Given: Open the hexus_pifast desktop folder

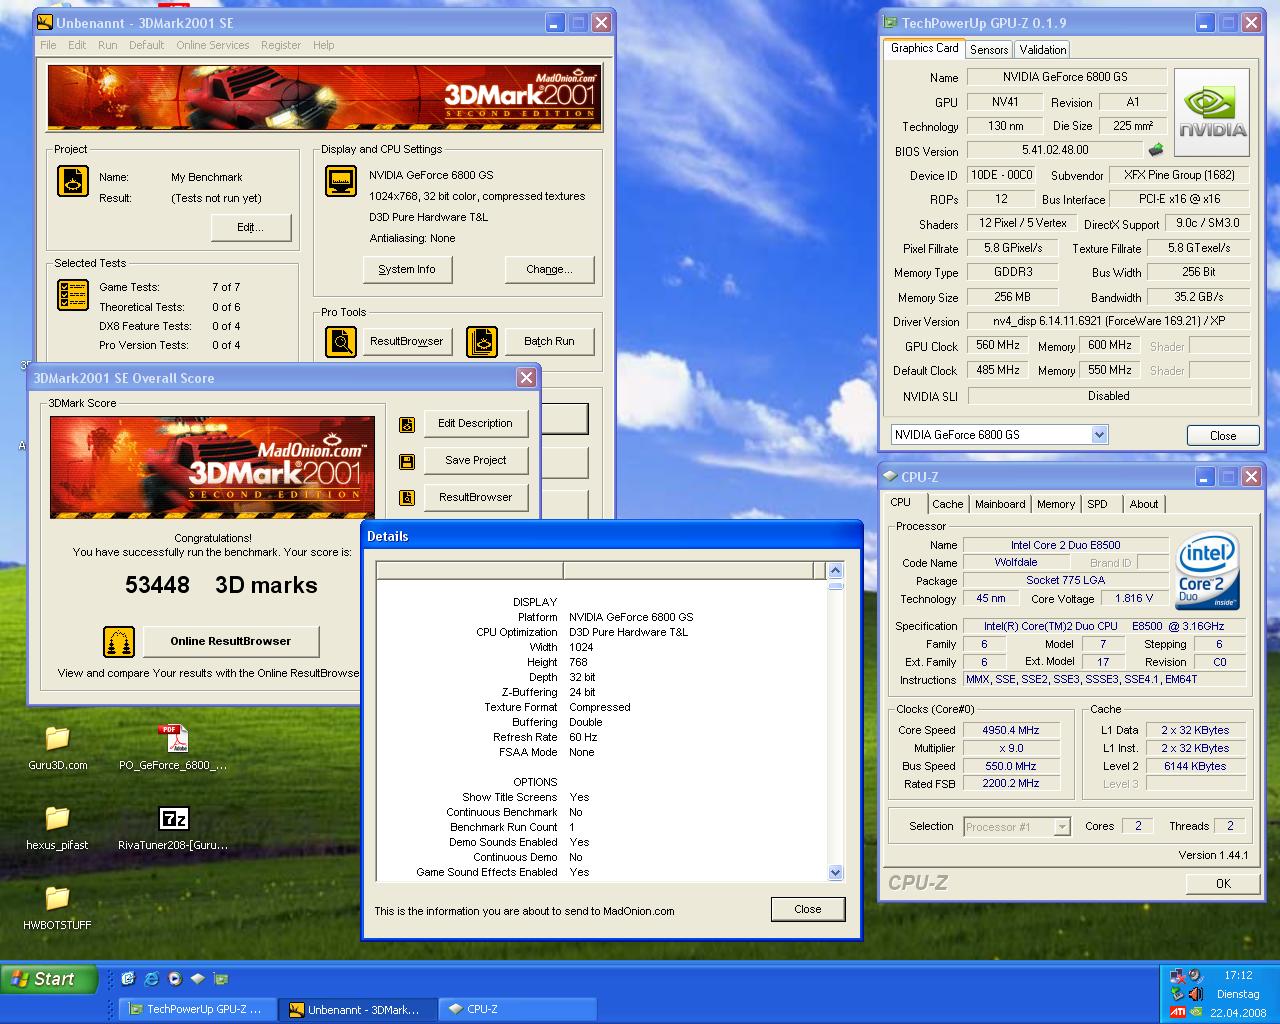Looking at the screenshot, I should pyautogui.click(x=57, y=827).
